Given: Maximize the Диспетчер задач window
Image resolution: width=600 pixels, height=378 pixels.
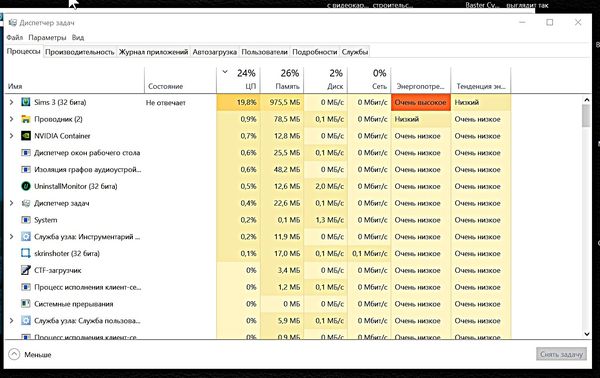Looking at the screenshot, I should coord(549,23).
